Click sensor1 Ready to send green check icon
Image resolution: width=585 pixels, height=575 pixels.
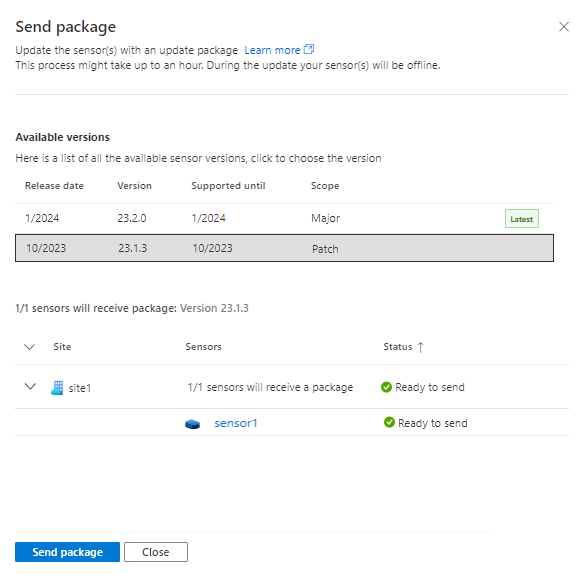389,422
